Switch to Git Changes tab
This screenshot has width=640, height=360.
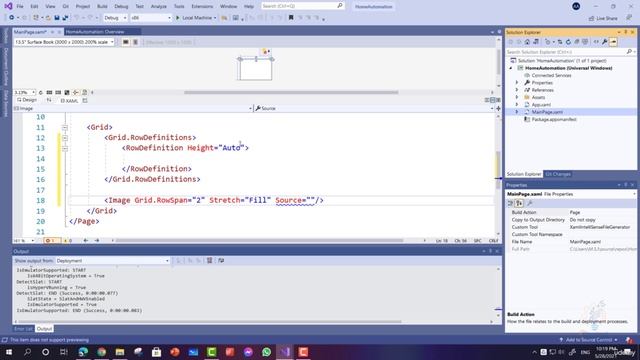pos(558,174)
